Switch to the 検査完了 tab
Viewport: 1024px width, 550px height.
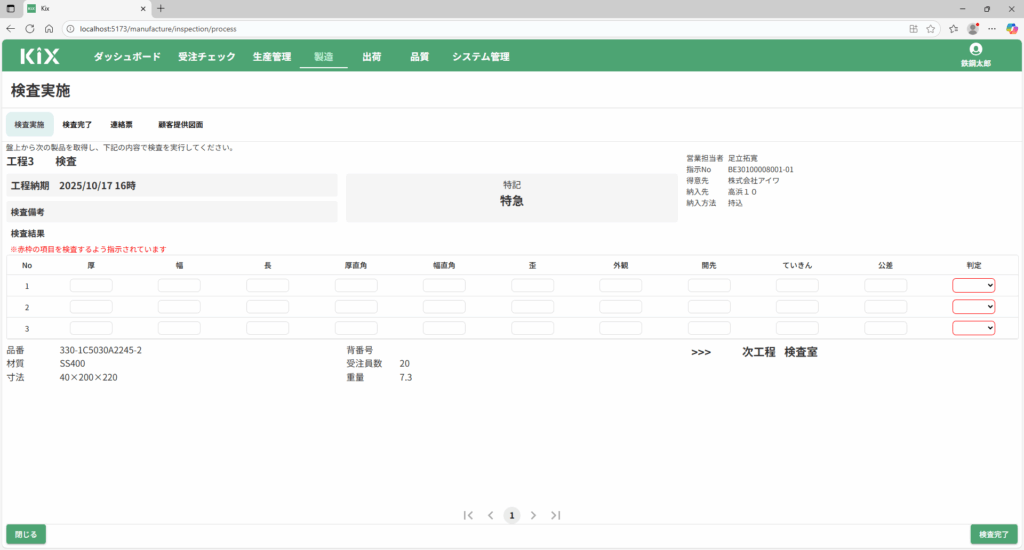coord(77,125)
